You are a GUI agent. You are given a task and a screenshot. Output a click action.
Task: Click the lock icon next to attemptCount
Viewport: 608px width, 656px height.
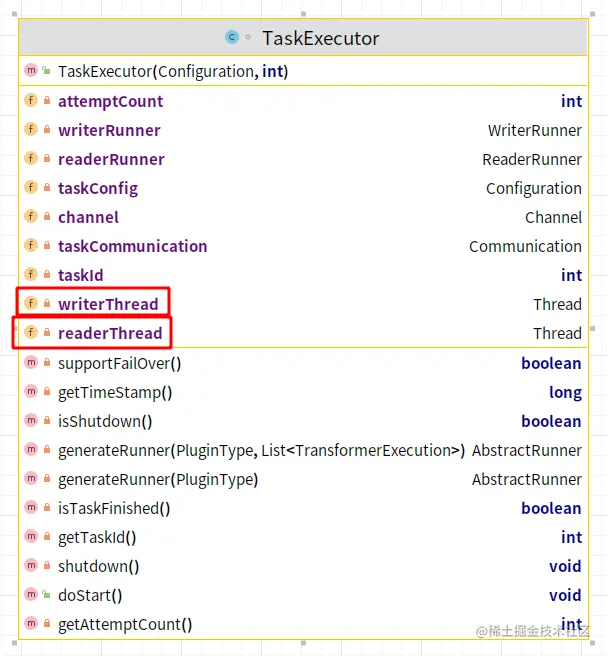pos(47,100)
